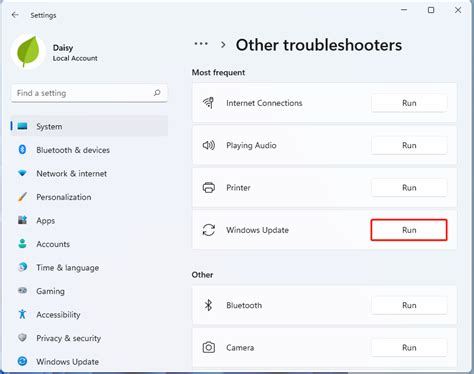The image size is (474, 374).
Task: Select the System monitor icon
Action: coord(22,126)
